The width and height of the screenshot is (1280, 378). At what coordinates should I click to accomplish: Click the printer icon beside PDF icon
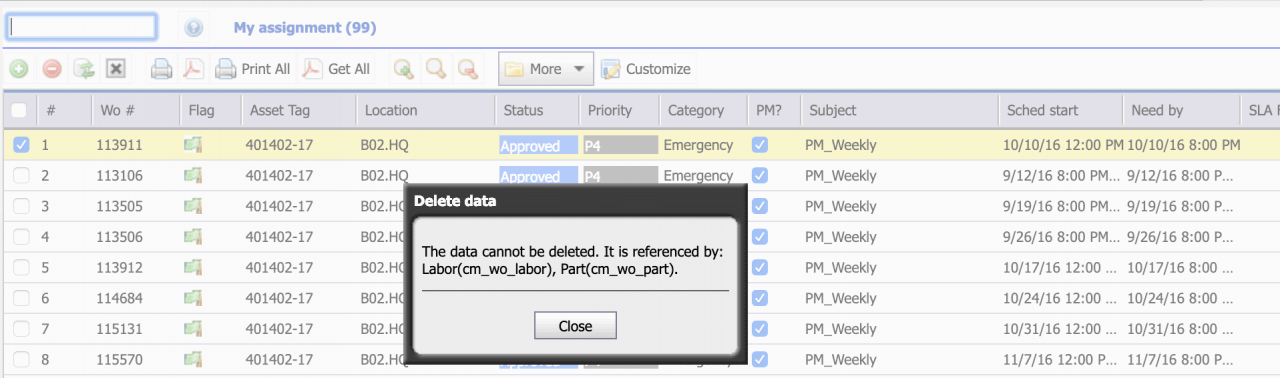(x=161, y=69)
